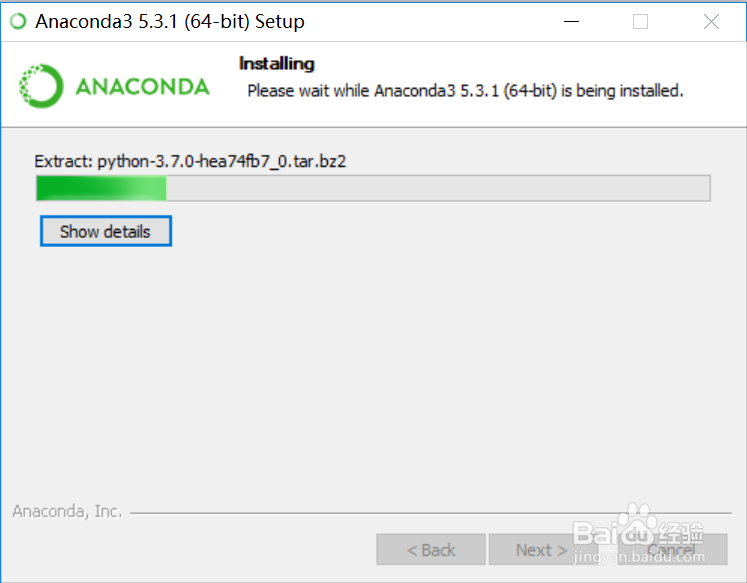Screen dimensions: 747x583
Task: Click the bold Installing heading
Action: pos(277,64)
